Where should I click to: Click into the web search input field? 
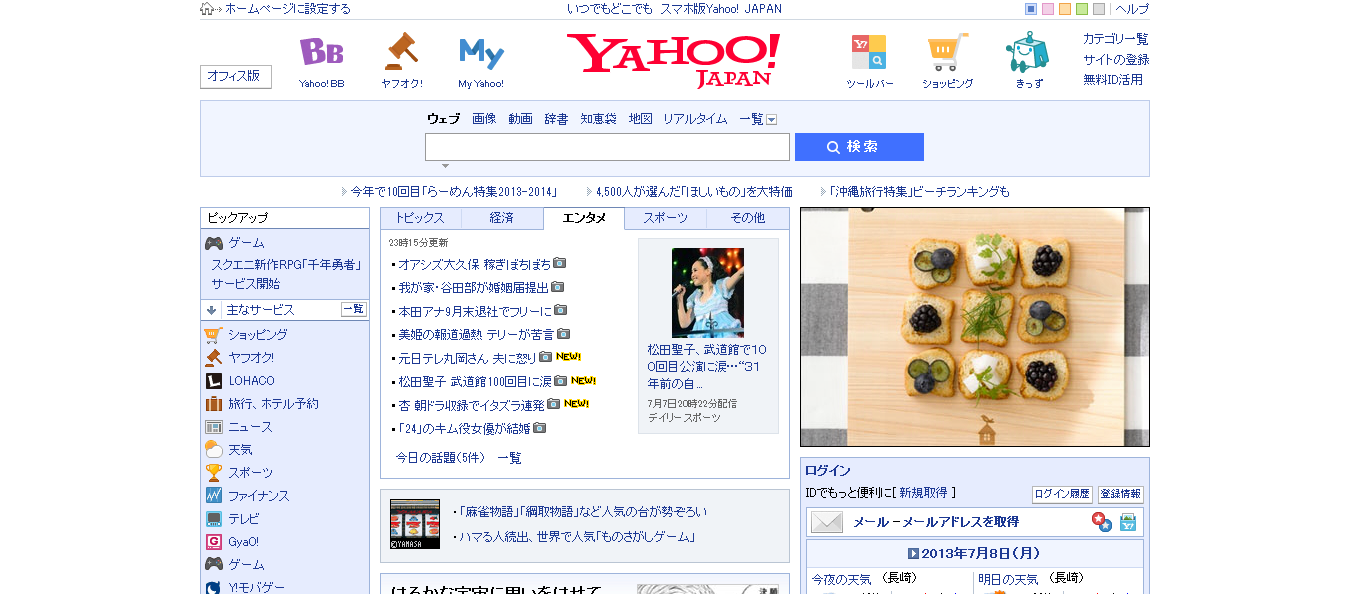click(x=607, y=147)
